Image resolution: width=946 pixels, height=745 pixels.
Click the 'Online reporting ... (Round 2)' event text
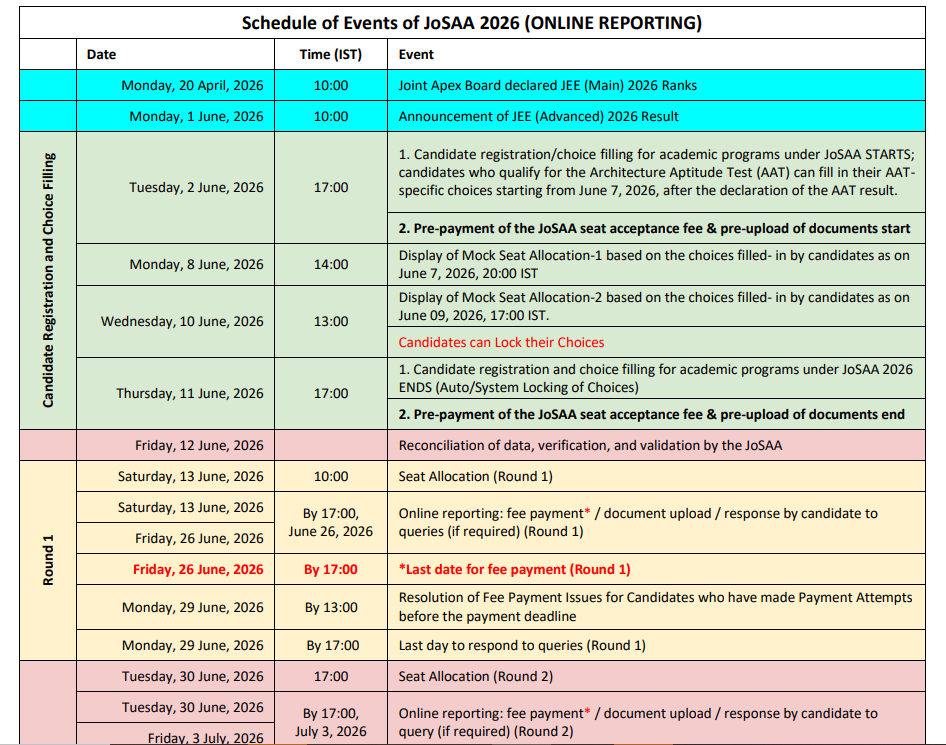coord(638,722)
